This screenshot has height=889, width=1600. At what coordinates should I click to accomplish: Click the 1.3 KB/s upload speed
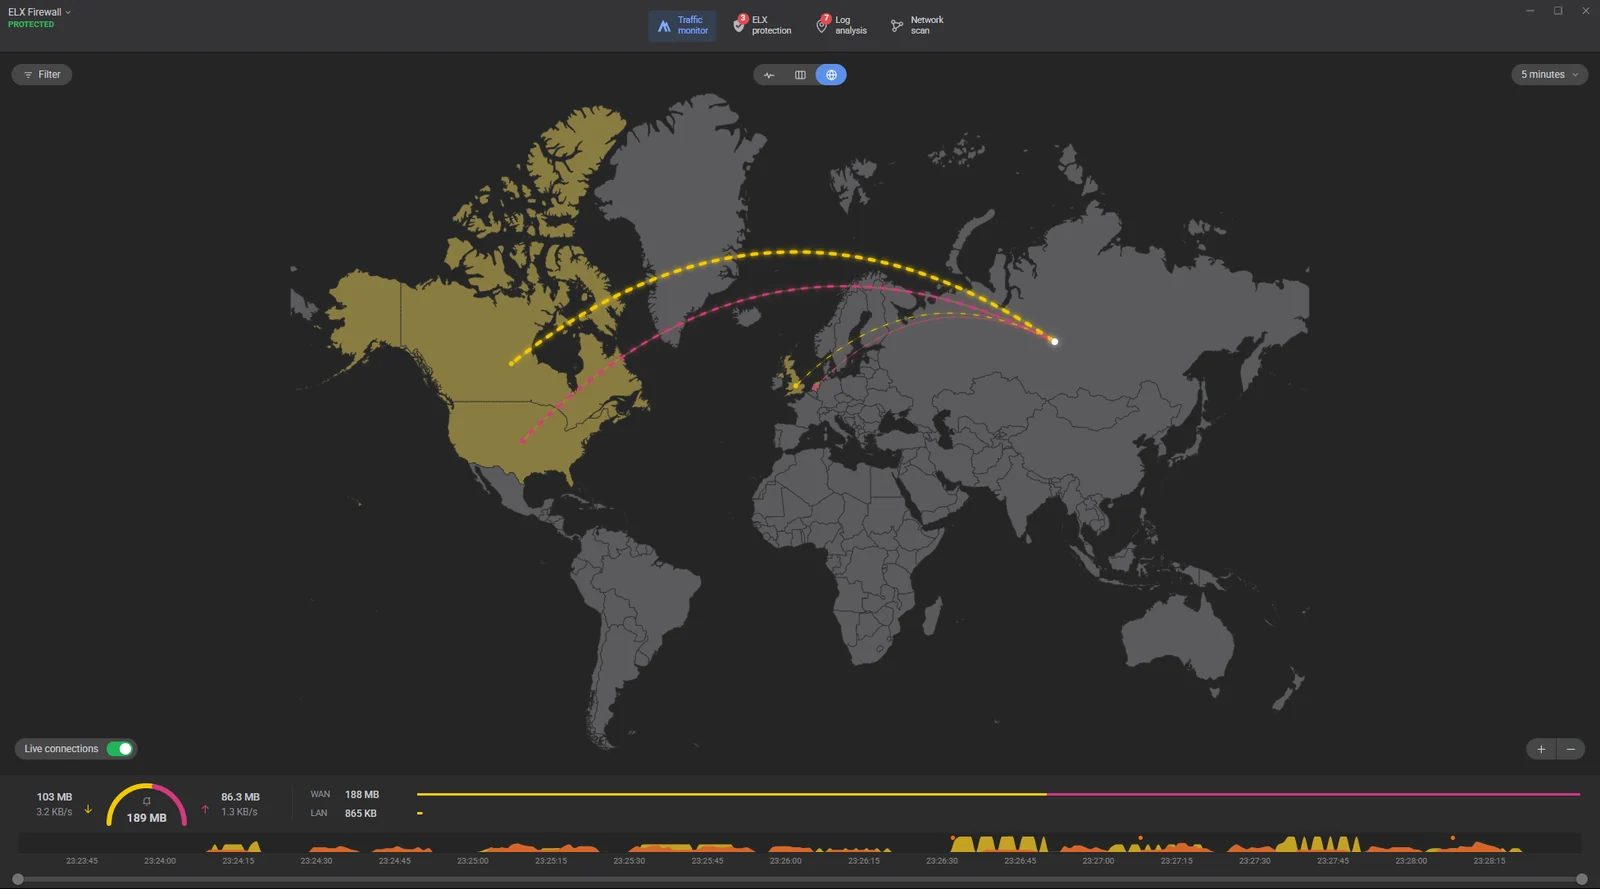[x=239, y=812]
